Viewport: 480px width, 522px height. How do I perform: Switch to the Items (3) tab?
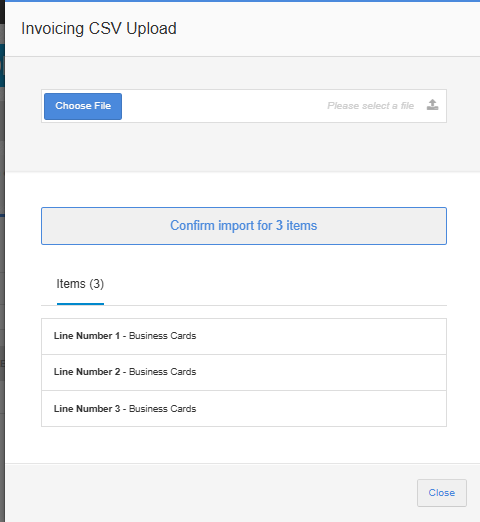80,284
